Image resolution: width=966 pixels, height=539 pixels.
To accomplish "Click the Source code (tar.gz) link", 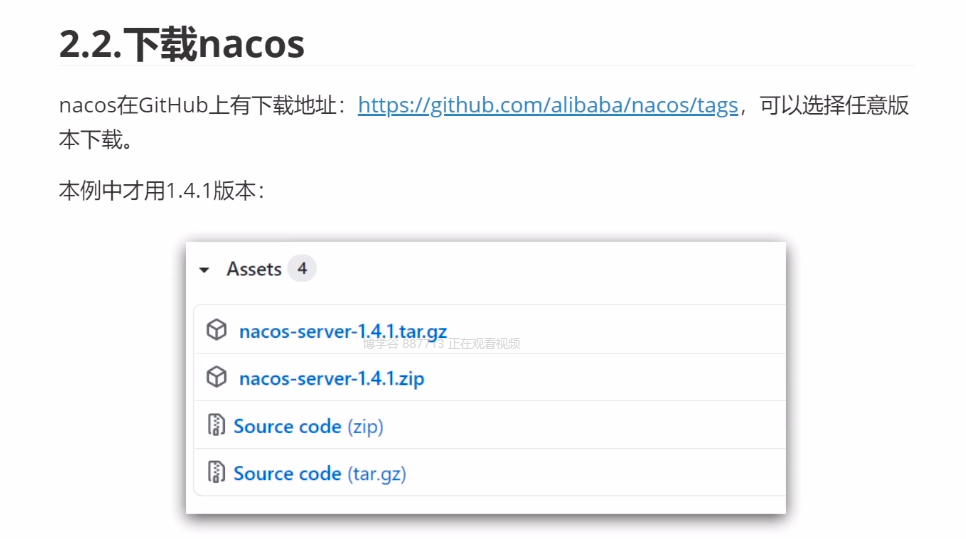I will tap(320, 474).
